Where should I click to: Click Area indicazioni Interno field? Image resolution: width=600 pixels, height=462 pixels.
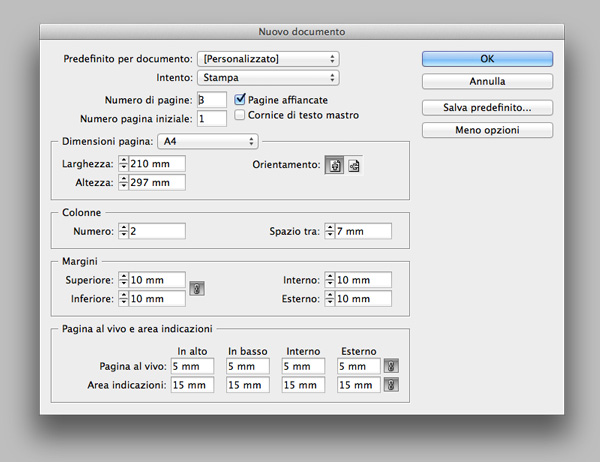tap(303, 385)
